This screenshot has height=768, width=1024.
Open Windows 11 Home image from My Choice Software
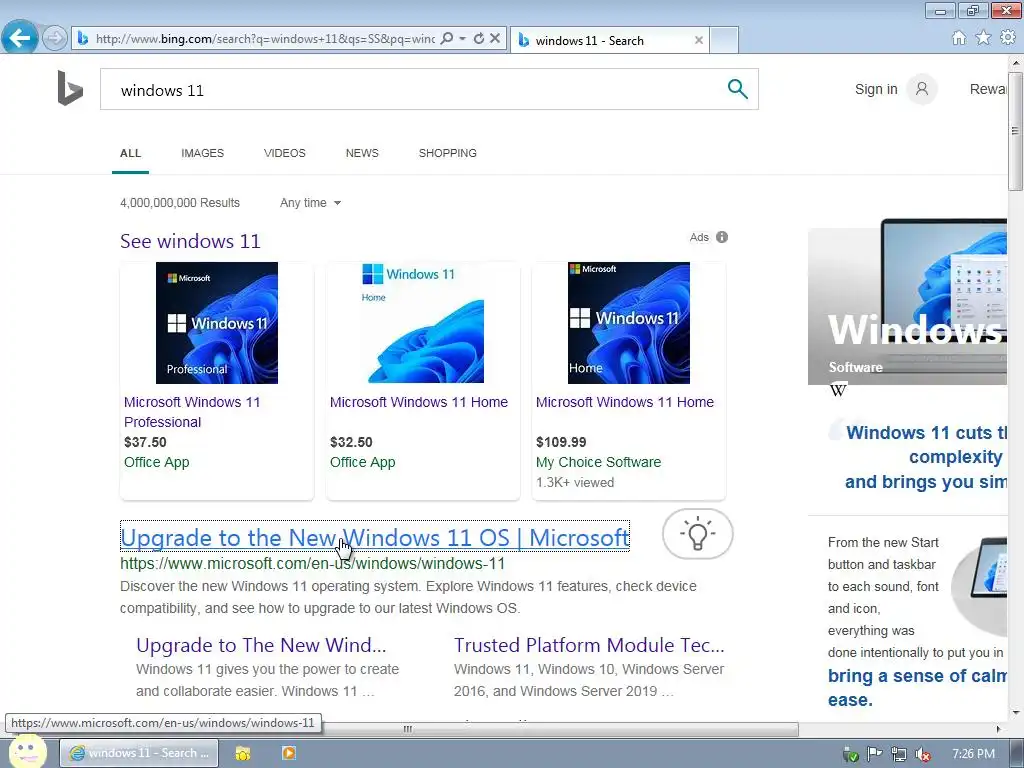629,323
